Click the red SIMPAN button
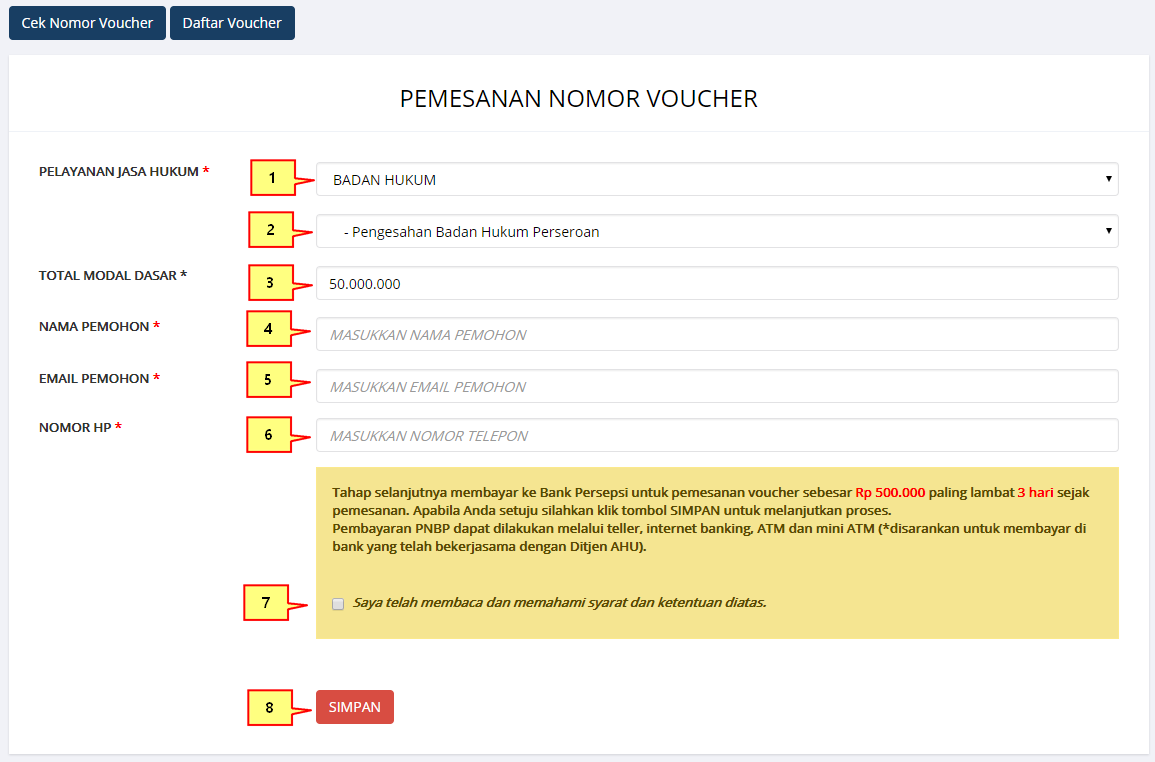1155x762 pixels. 354,707
